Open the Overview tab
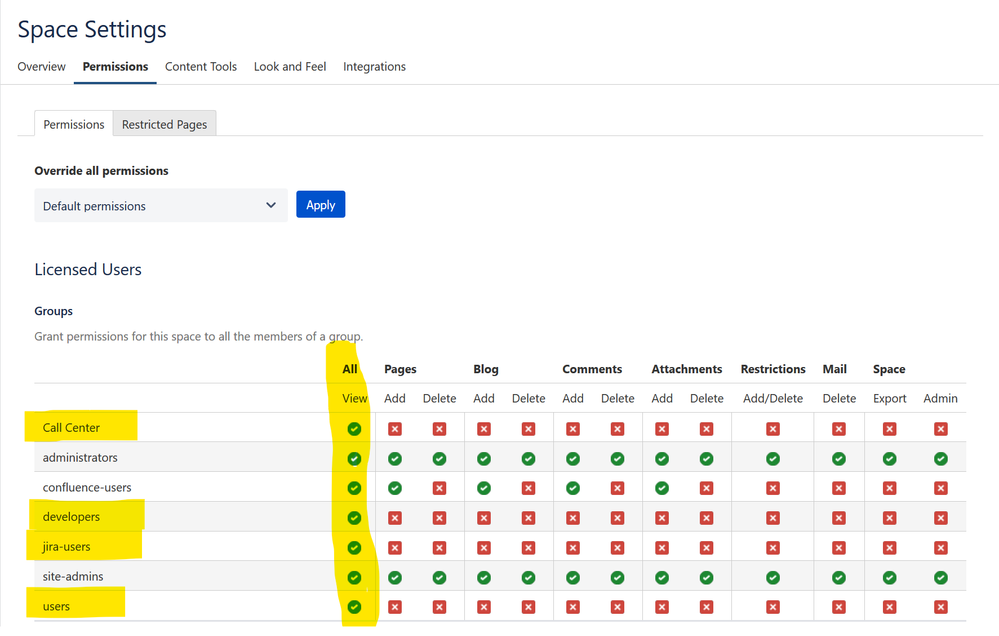 point(41,66)
